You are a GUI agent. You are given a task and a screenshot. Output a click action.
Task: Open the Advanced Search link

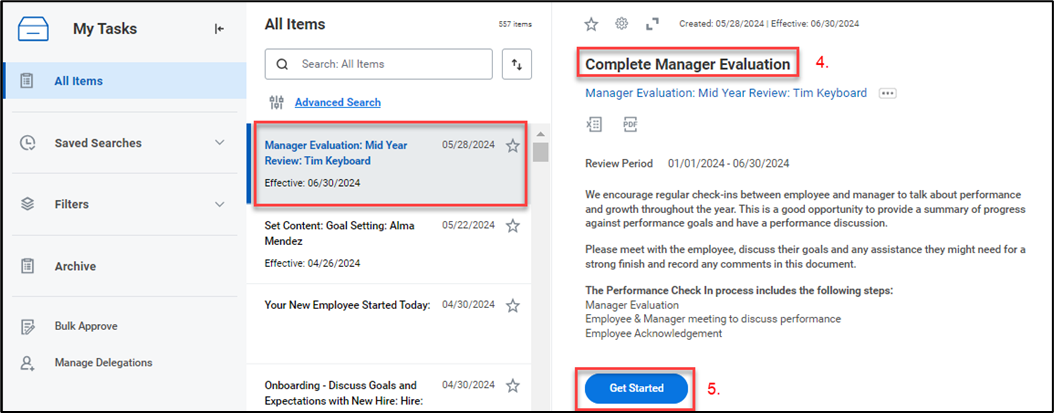click(337, 102)
